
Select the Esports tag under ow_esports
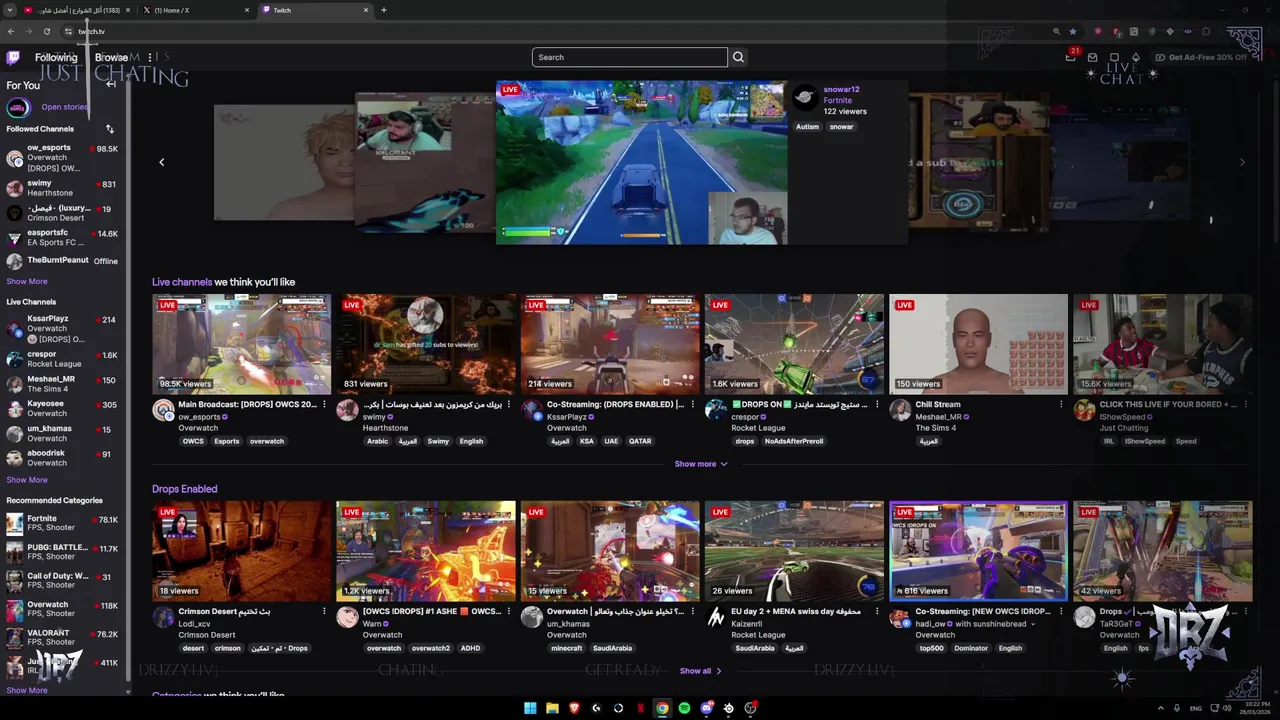[226, 441]
